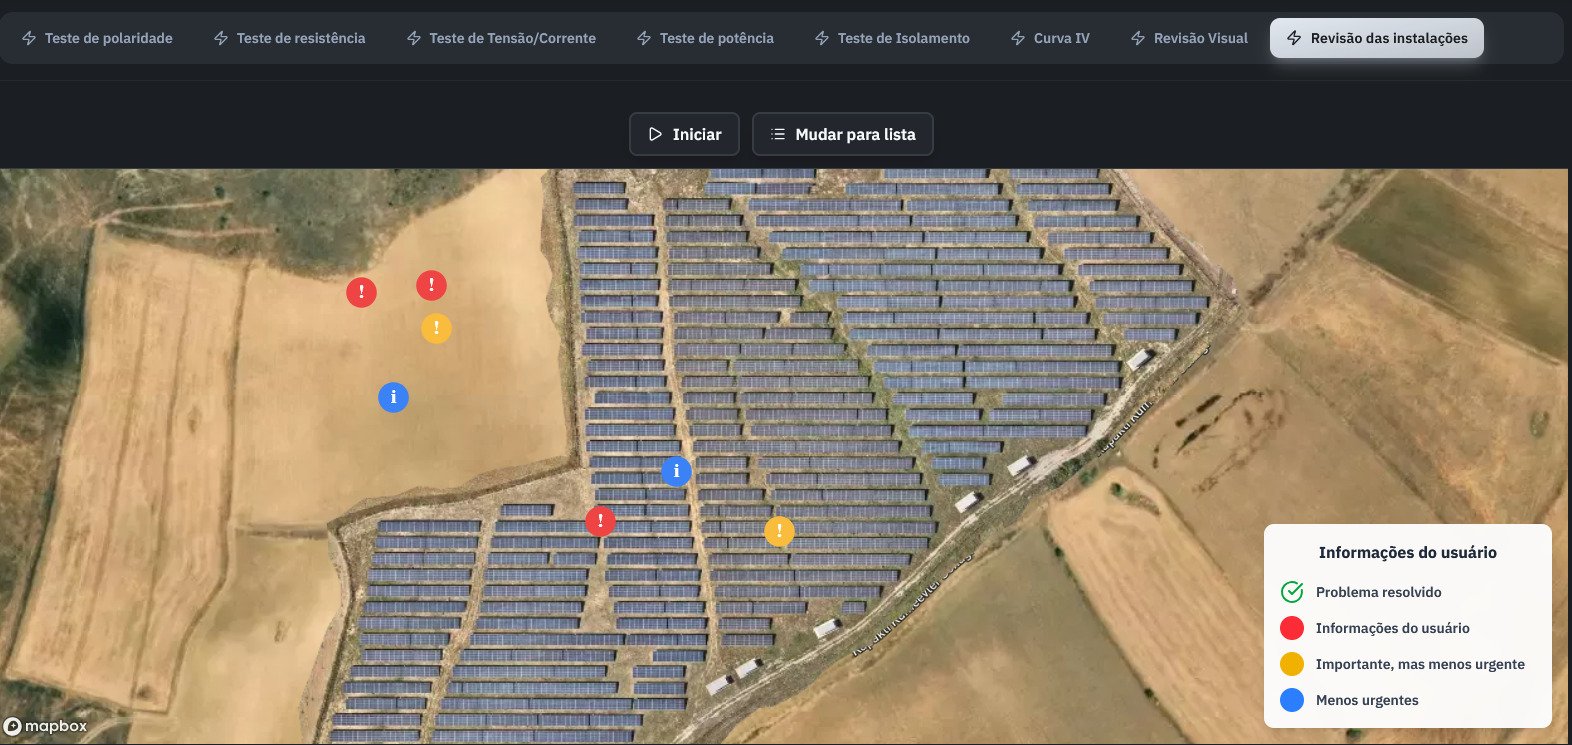Click the yellow warning marker among the solar panels
1572x745 pixels.
779,531
